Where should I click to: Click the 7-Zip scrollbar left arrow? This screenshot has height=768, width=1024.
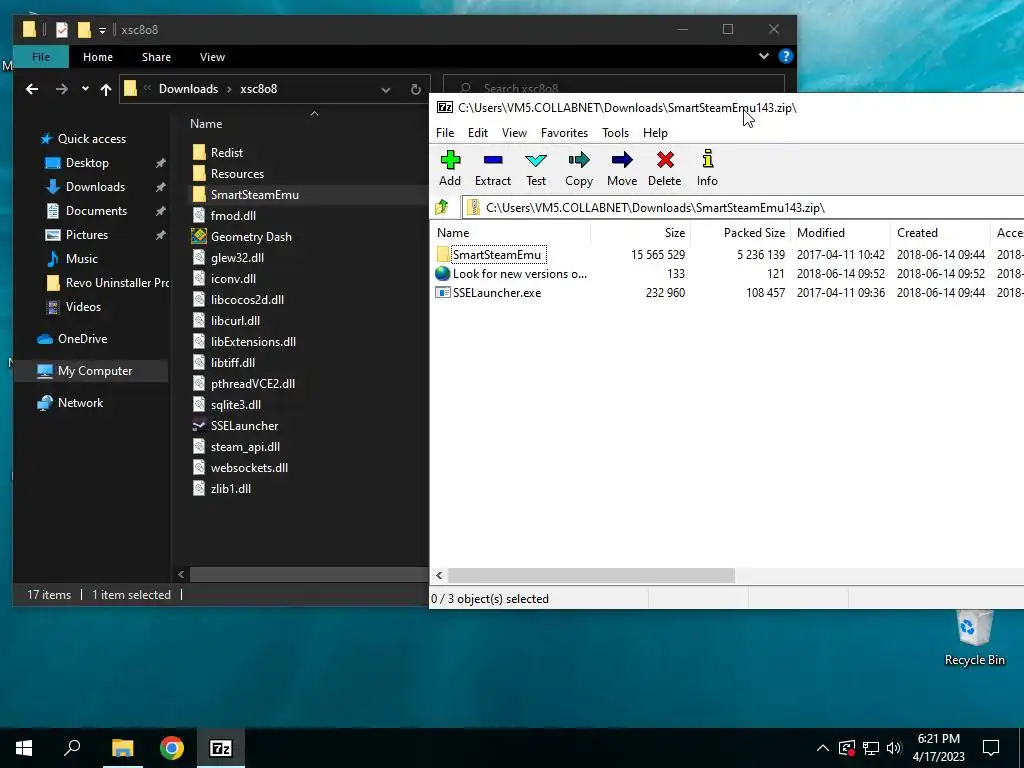pyautogui.click(x=439, y=575)
